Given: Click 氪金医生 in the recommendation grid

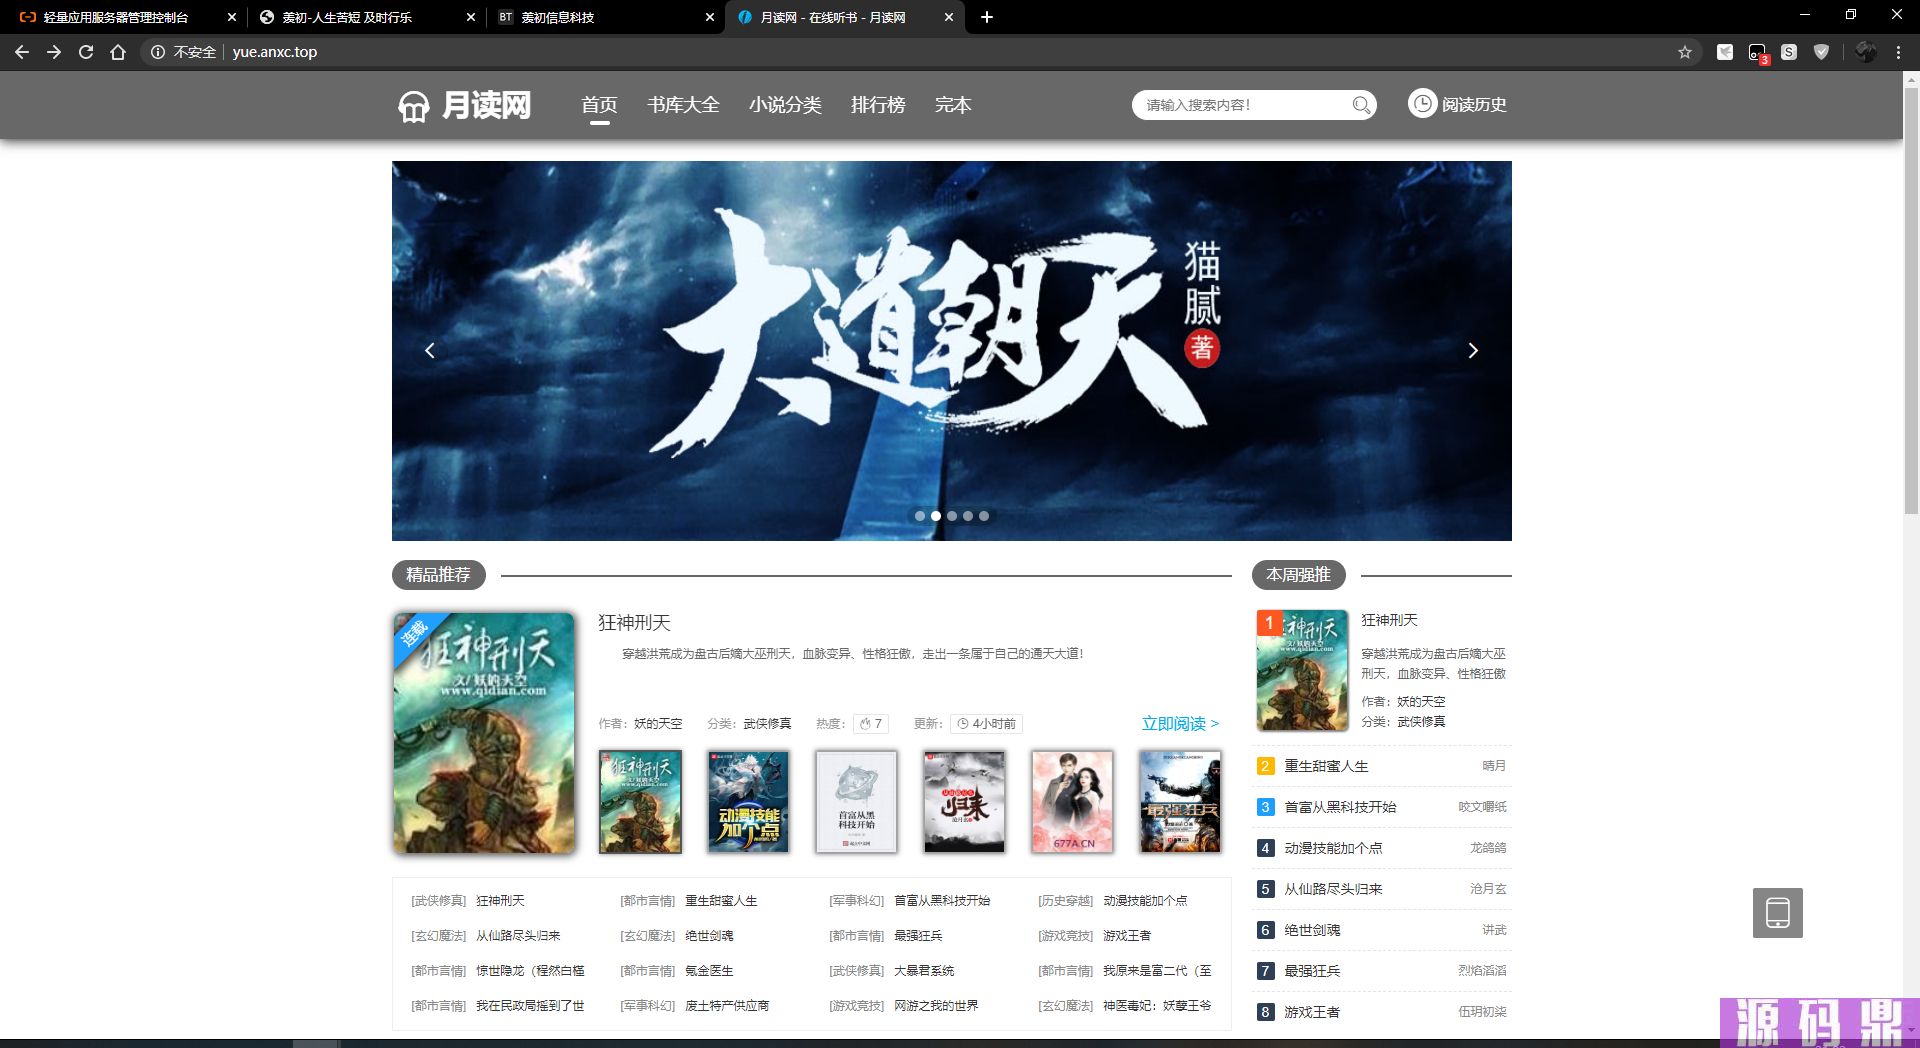Looking at the screenshot, I should (709, 971).
